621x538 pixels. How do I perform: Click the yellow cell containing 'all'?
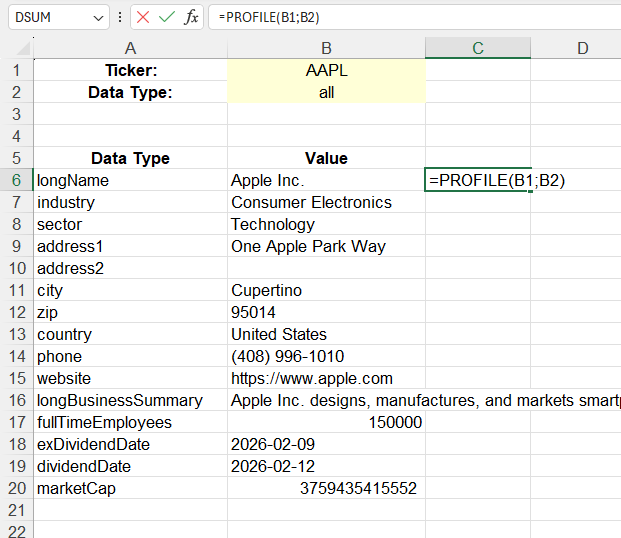click(x=326, y=93)
